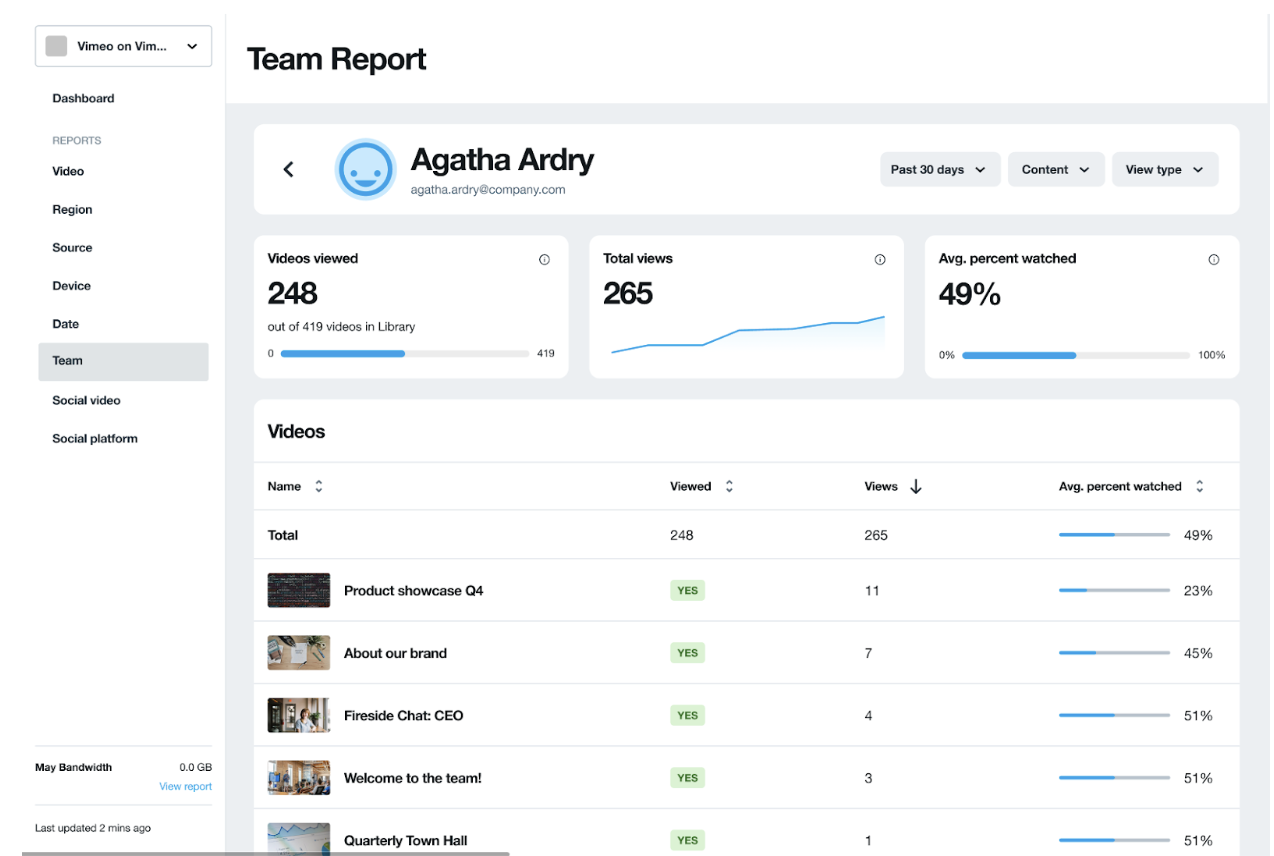
Task: Click the Product showcase Q4 thumbnail
Action: pos(298,590)
